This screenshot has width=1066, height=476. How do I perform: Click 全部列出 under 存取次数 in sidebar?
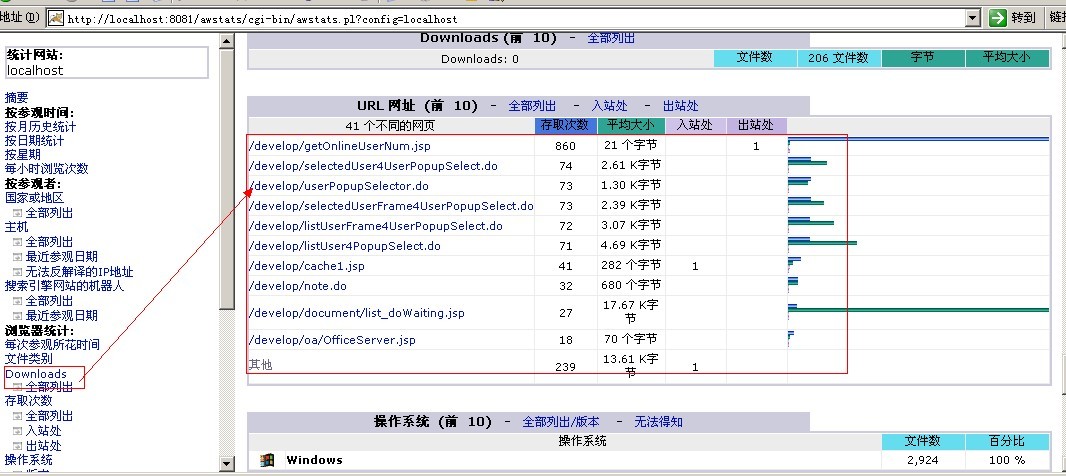49,416
